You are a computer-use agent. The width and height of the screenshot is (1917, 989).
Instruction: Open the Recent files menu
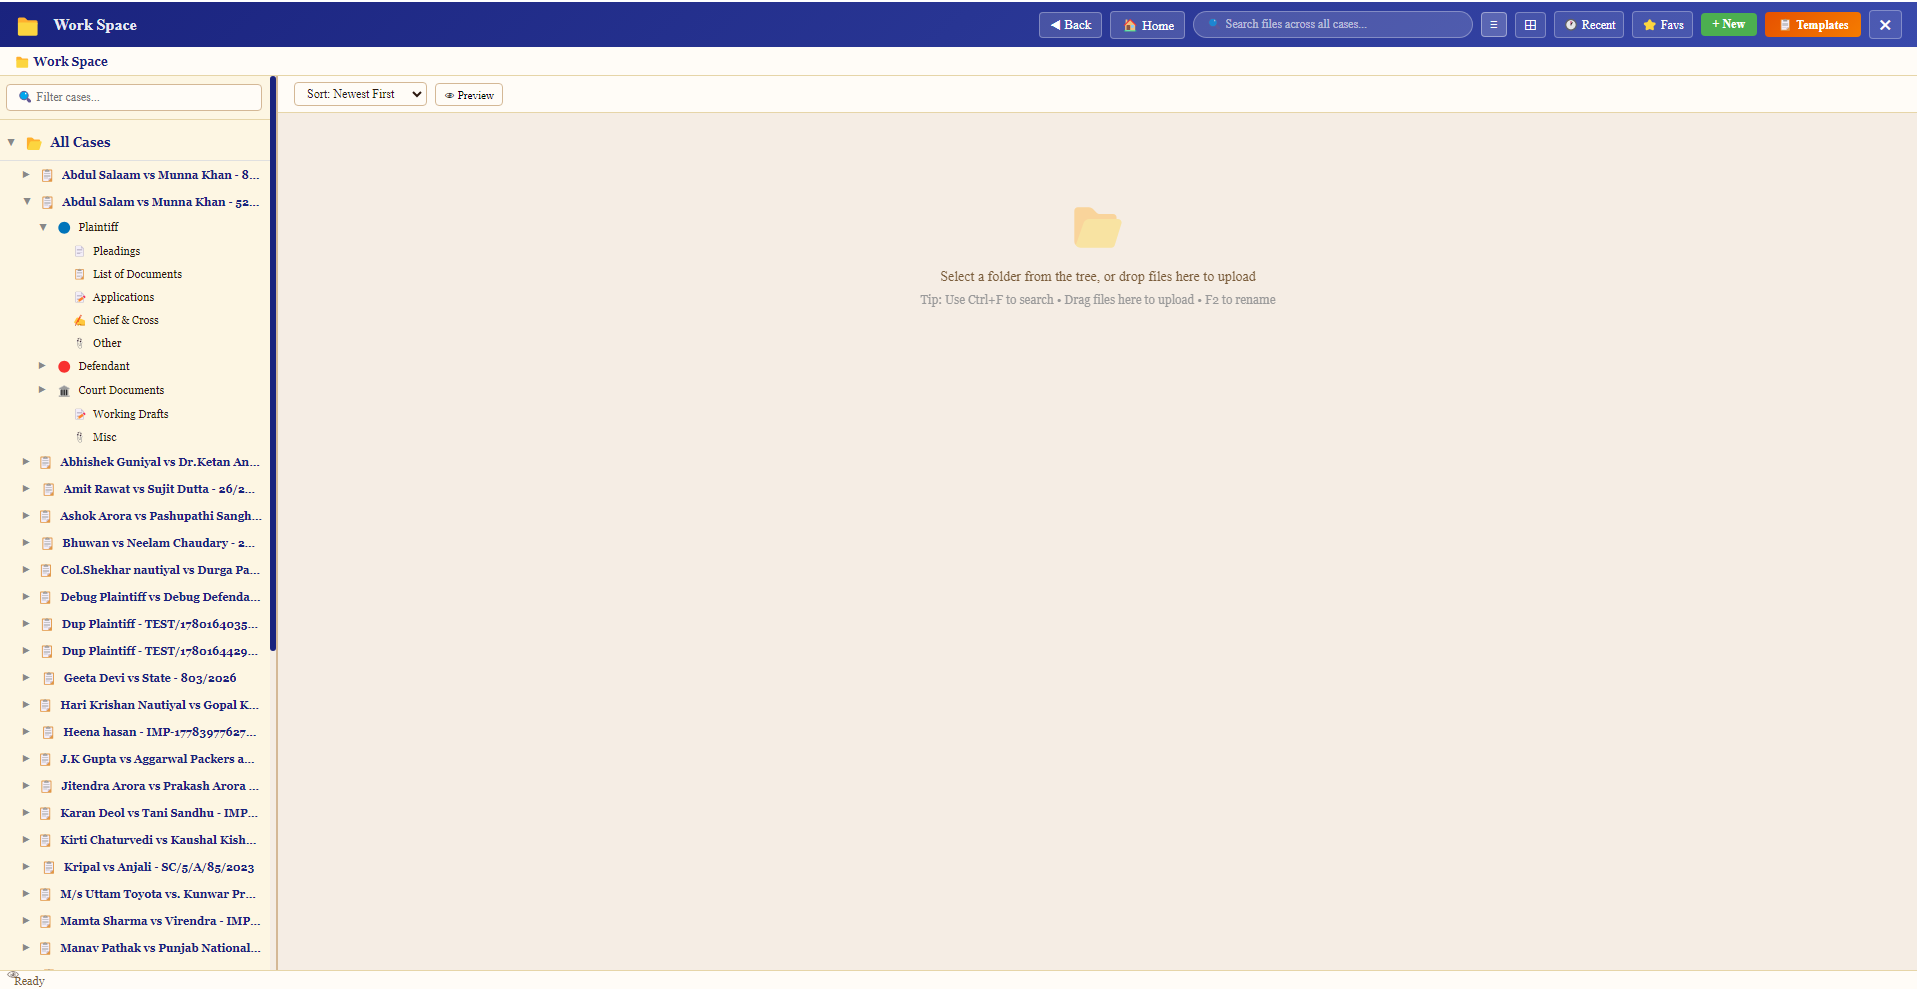[1589, 25]
